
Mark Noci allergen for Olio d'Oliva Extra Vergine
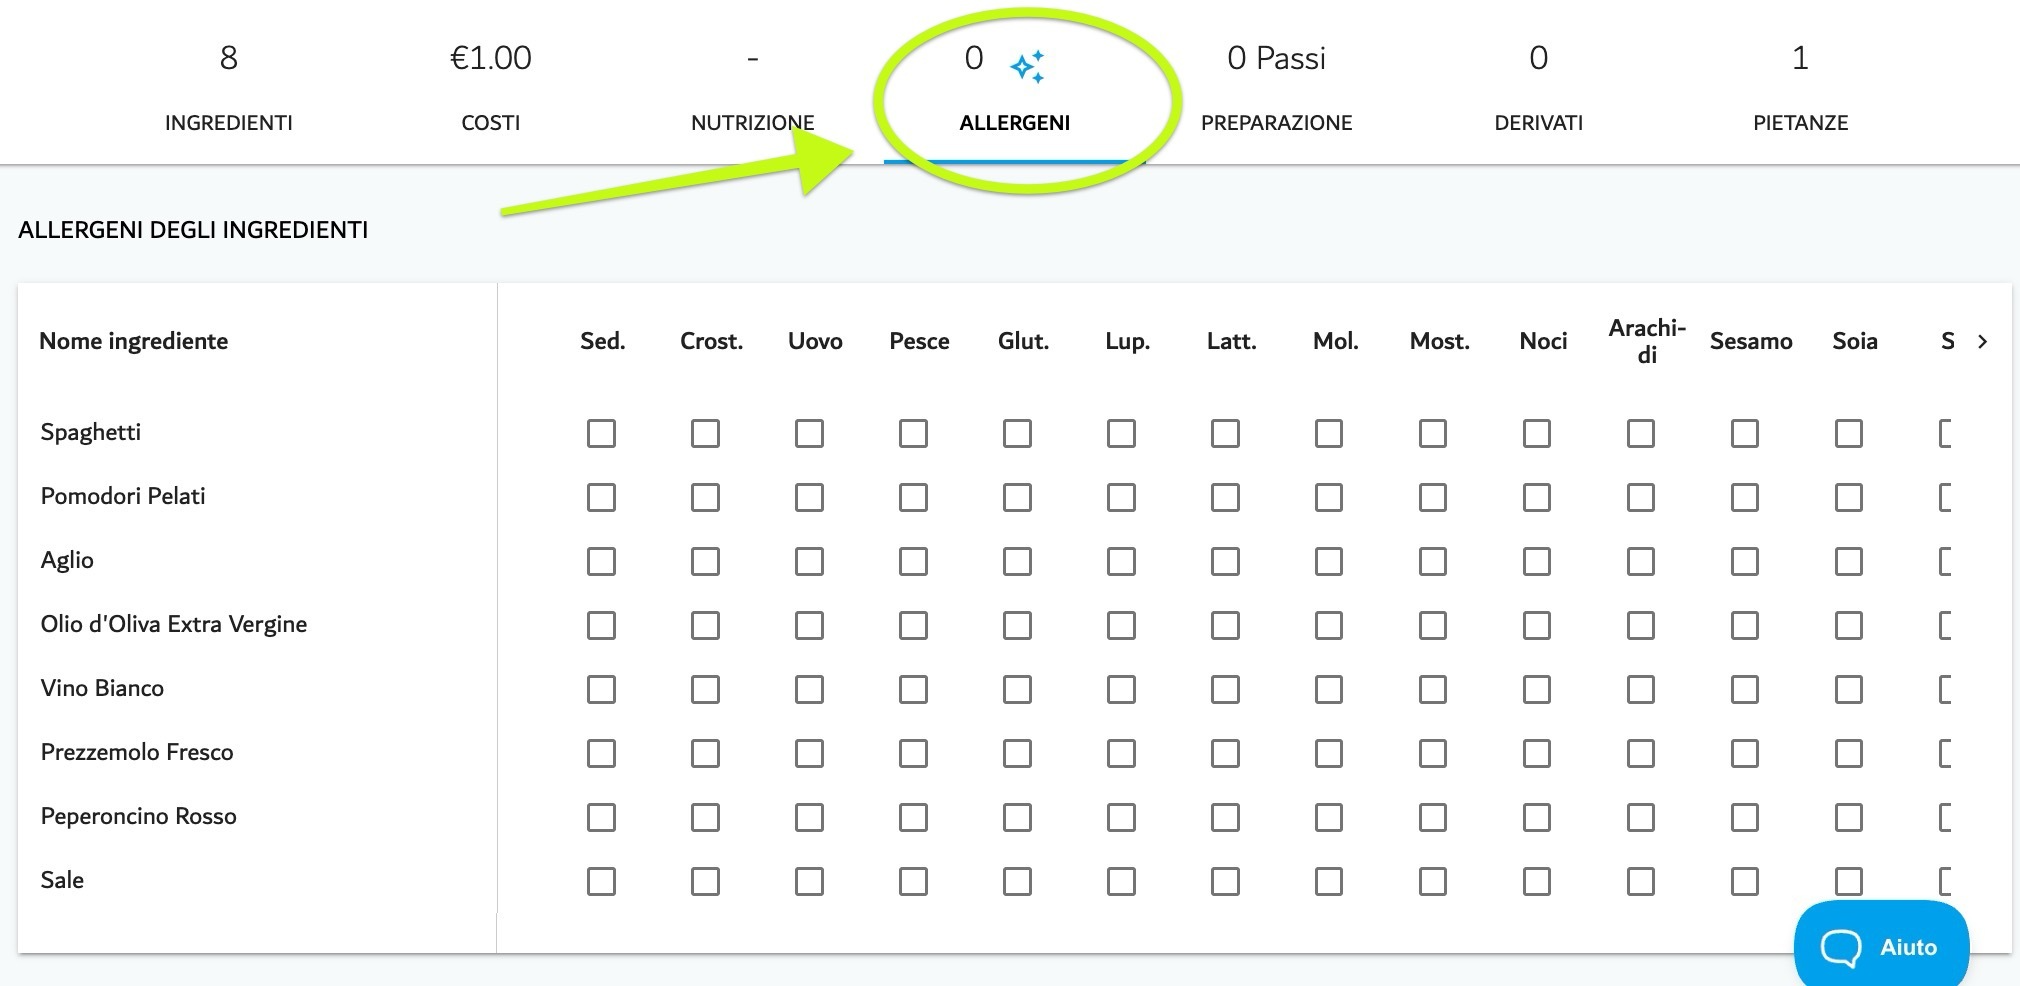coord(1537,625)
